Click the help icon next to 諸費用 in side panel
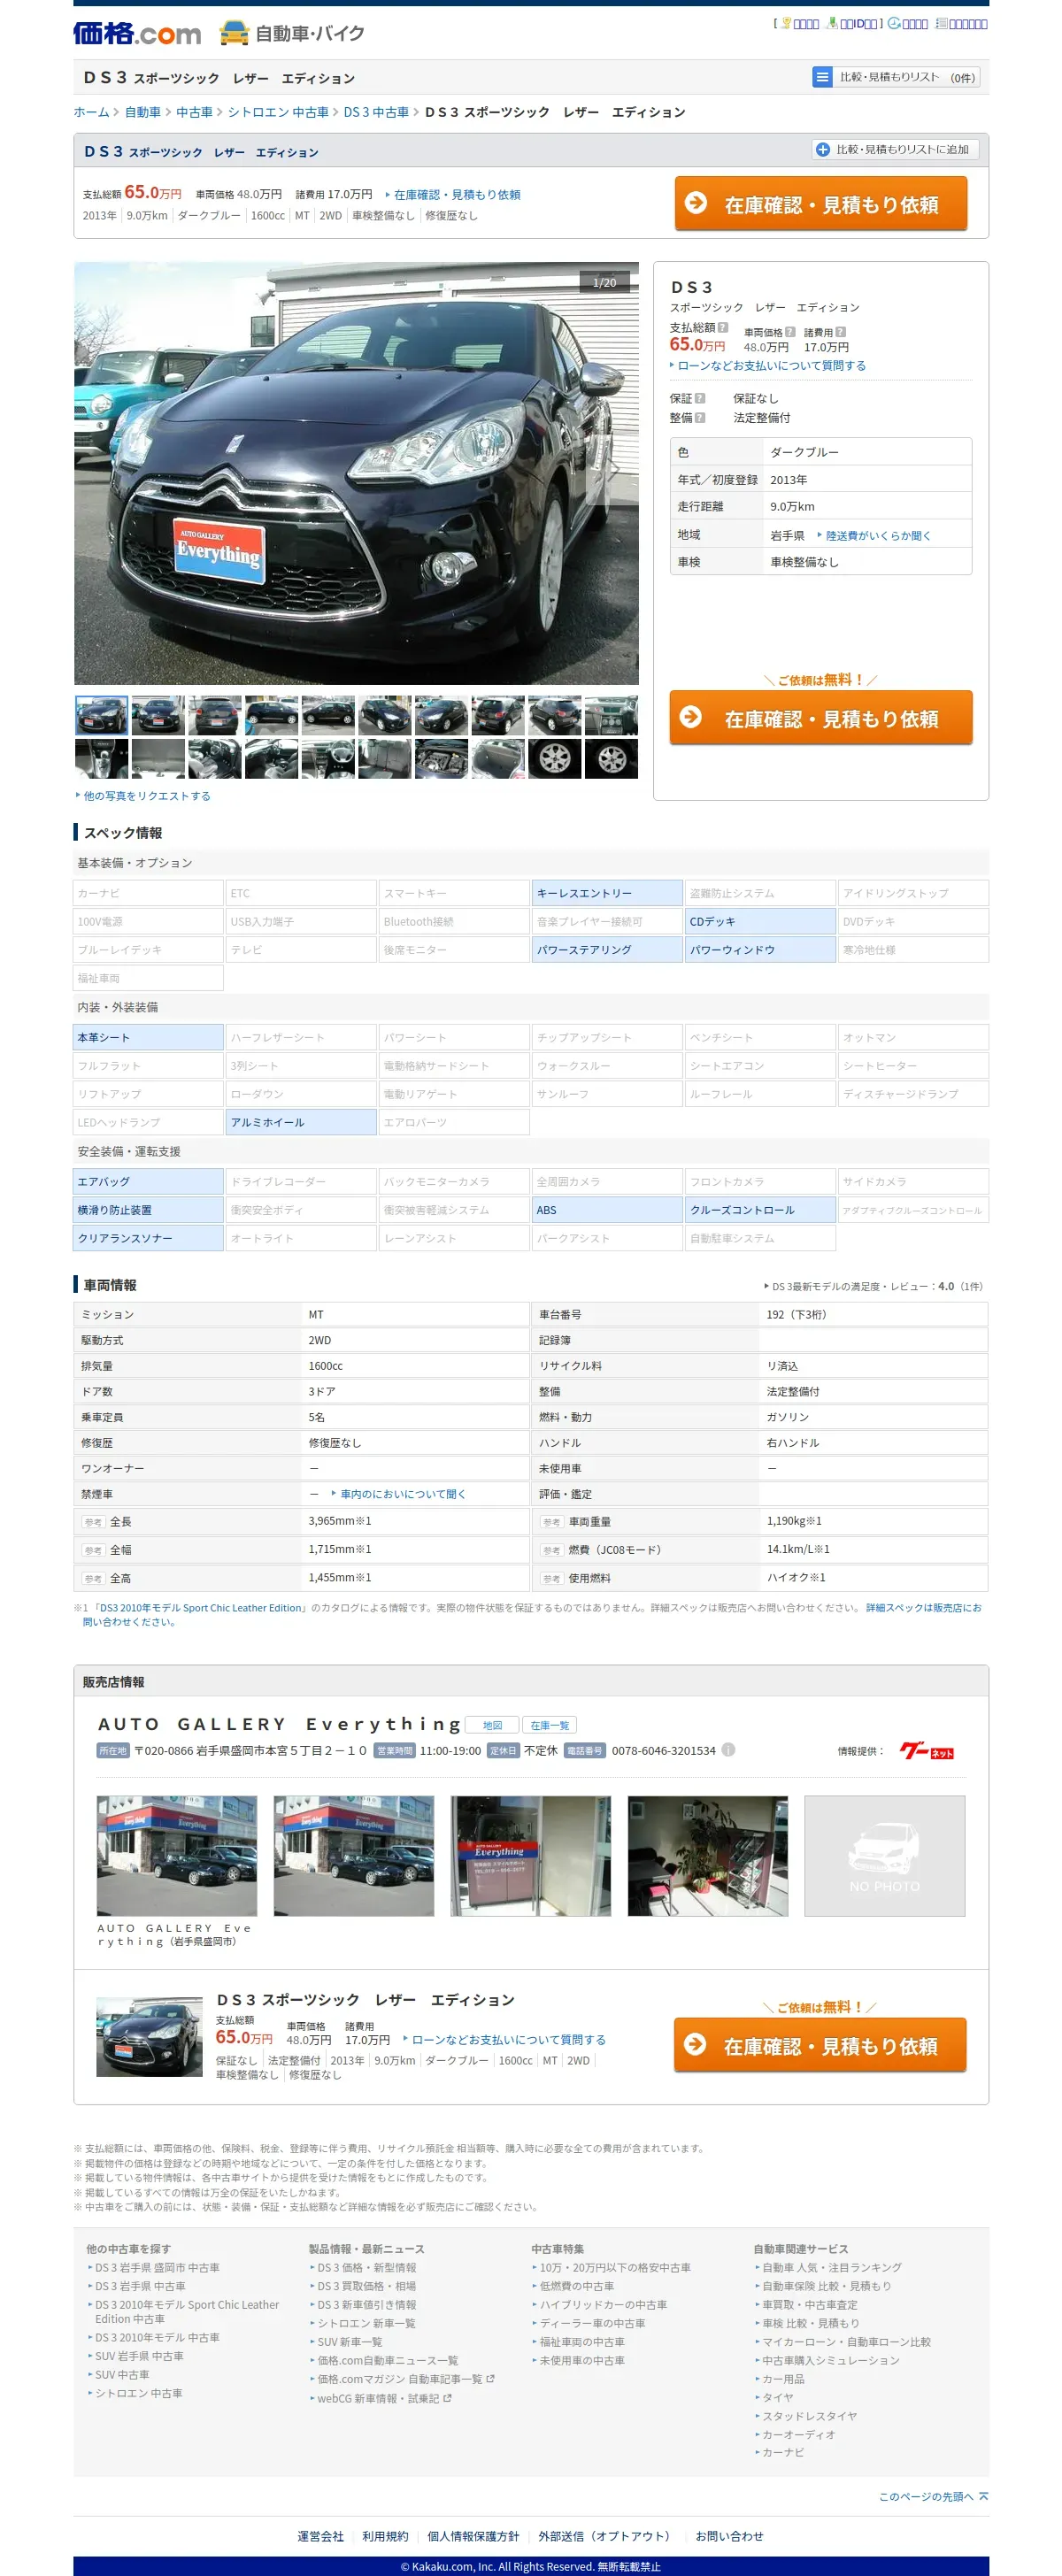1062x2576 pixels. [x=840, y=332]
